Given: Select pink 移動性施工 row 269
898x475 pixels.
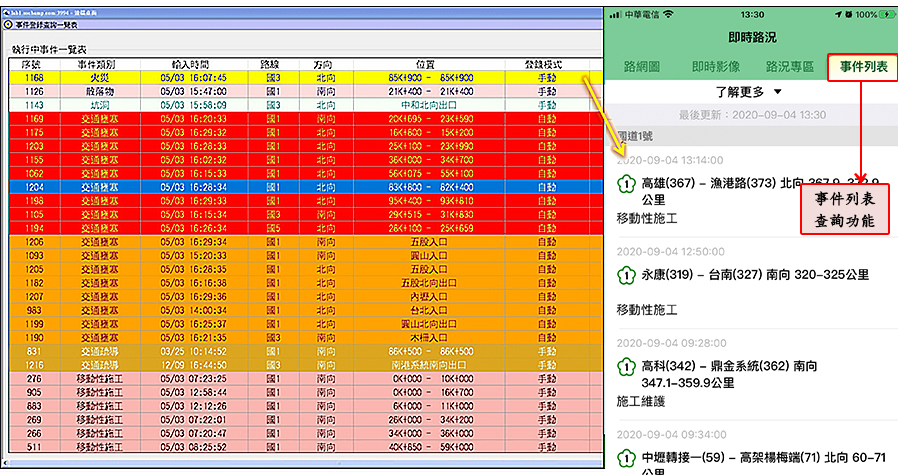Looking at the screenshot, I should point(304,420).
